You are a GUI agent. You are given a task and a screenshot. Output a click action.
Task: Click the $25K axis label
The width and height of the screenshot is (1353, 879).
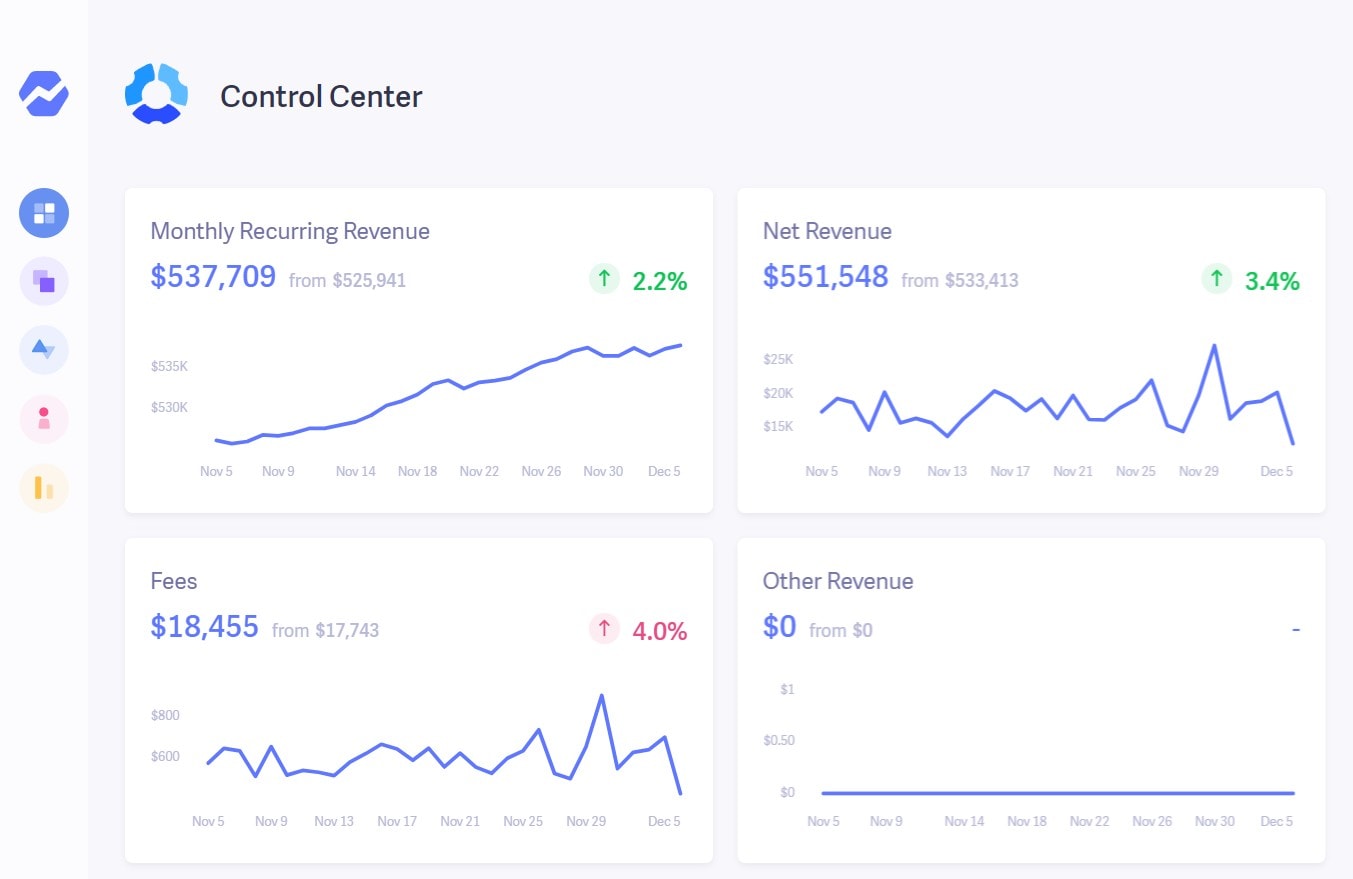click(x=778, y=359)
